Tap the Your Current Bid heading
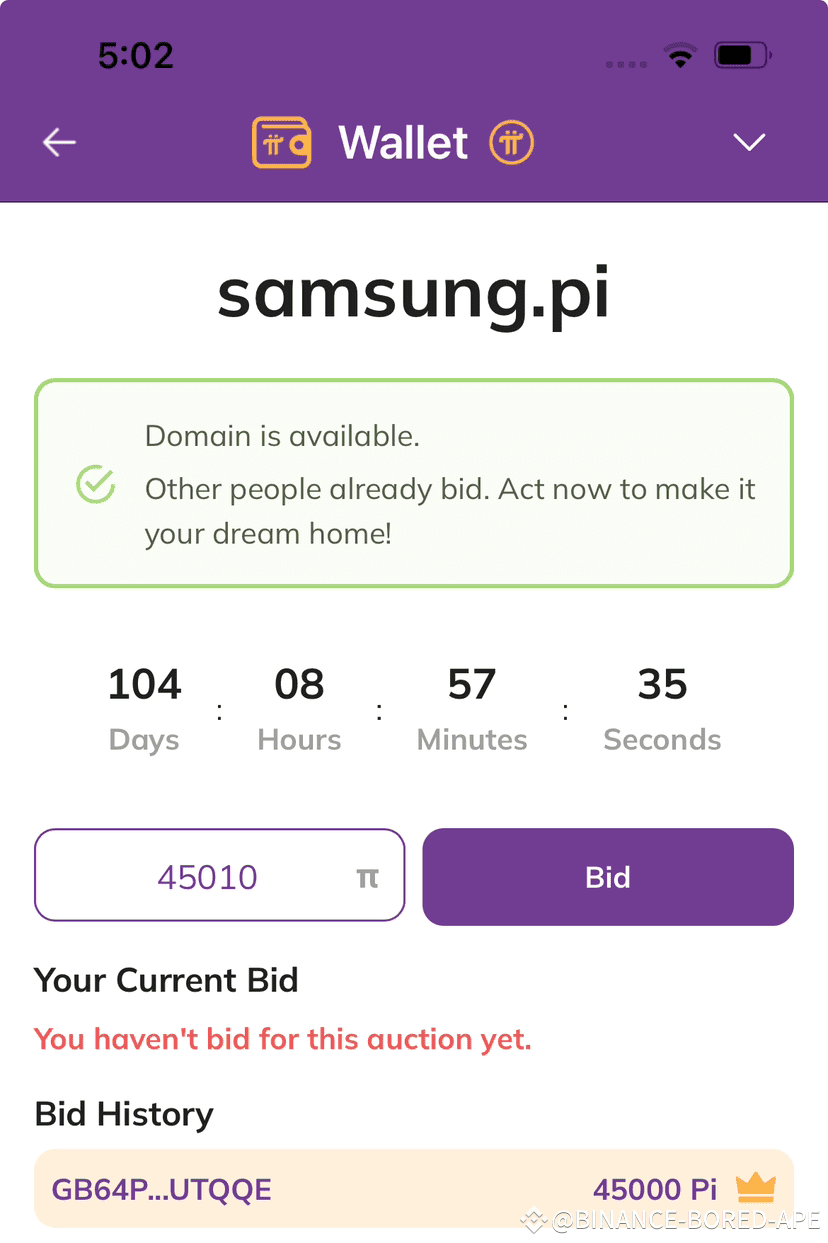 point(166,980)
